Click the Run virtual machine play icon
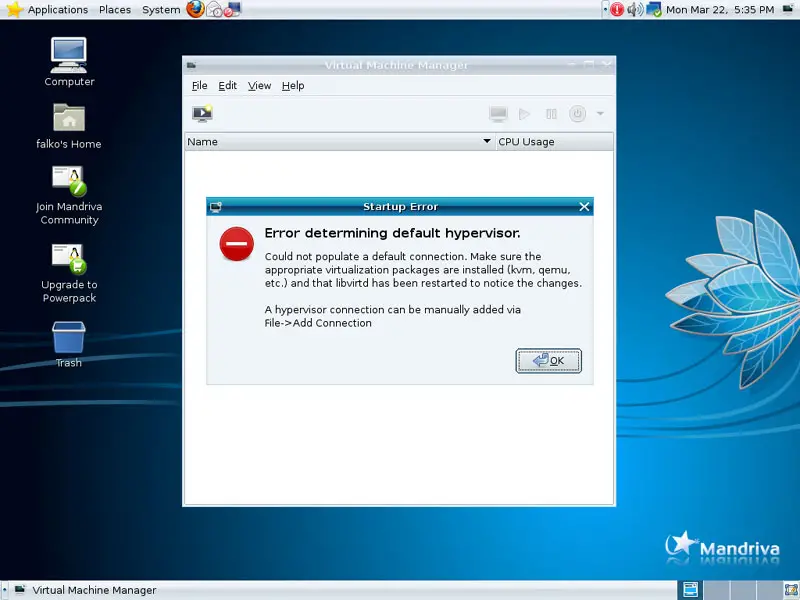 [524, 114]
